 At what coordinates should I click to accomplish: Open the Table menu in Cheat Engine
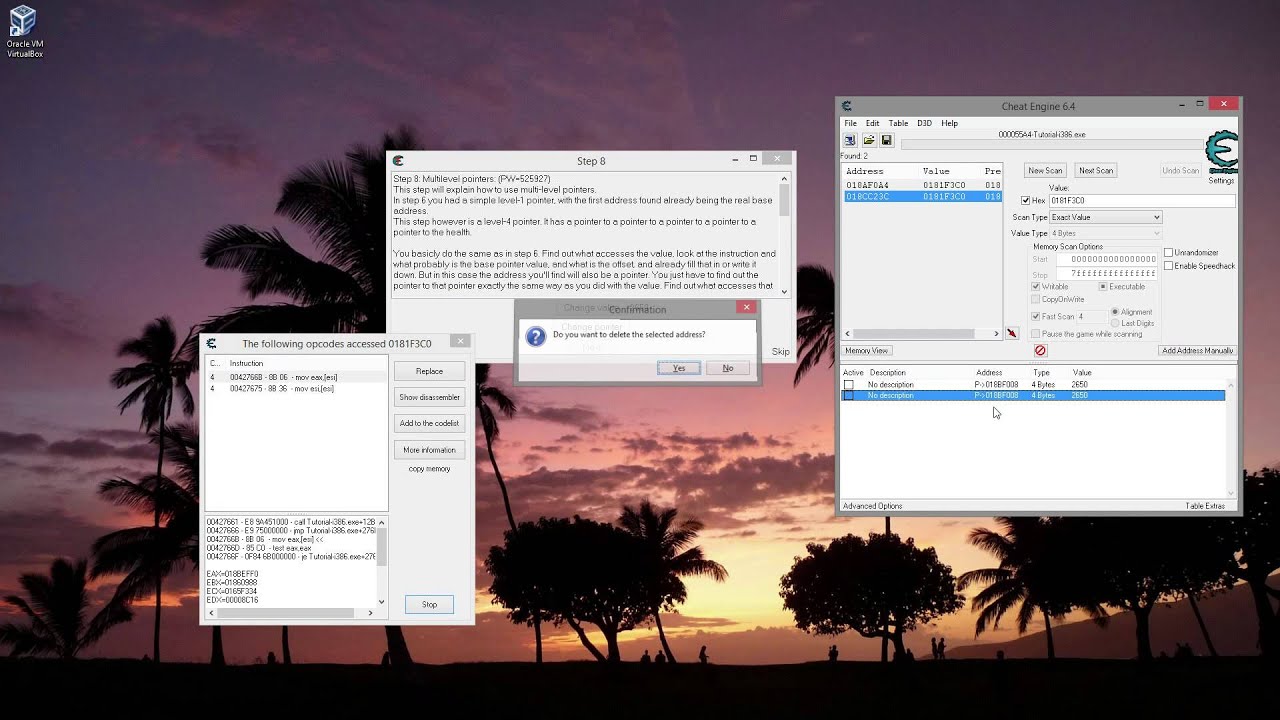[898, 123]
